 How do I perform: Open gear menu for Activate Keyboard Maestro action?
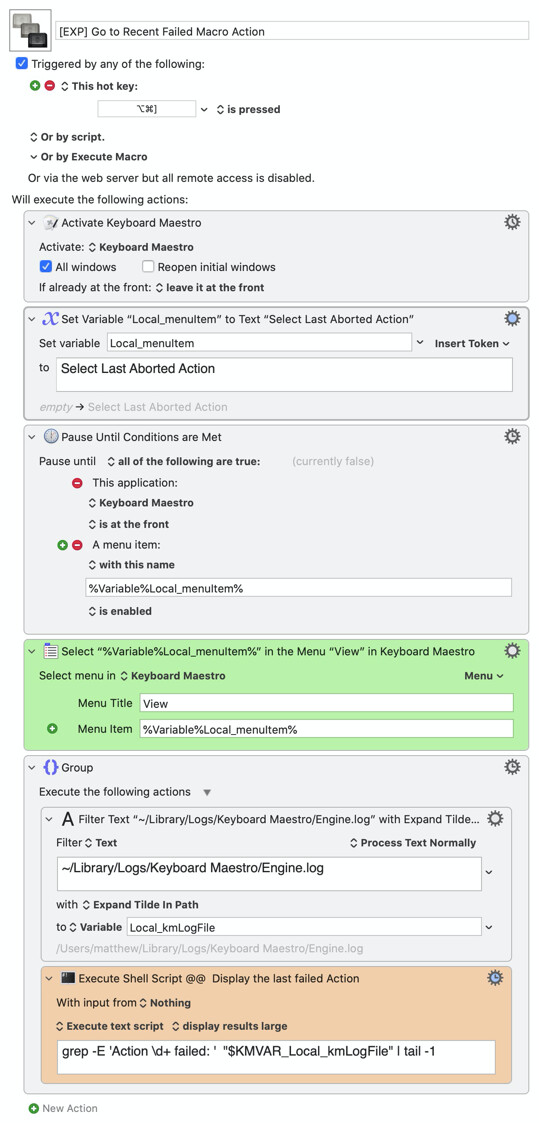(x=513, y=222)
